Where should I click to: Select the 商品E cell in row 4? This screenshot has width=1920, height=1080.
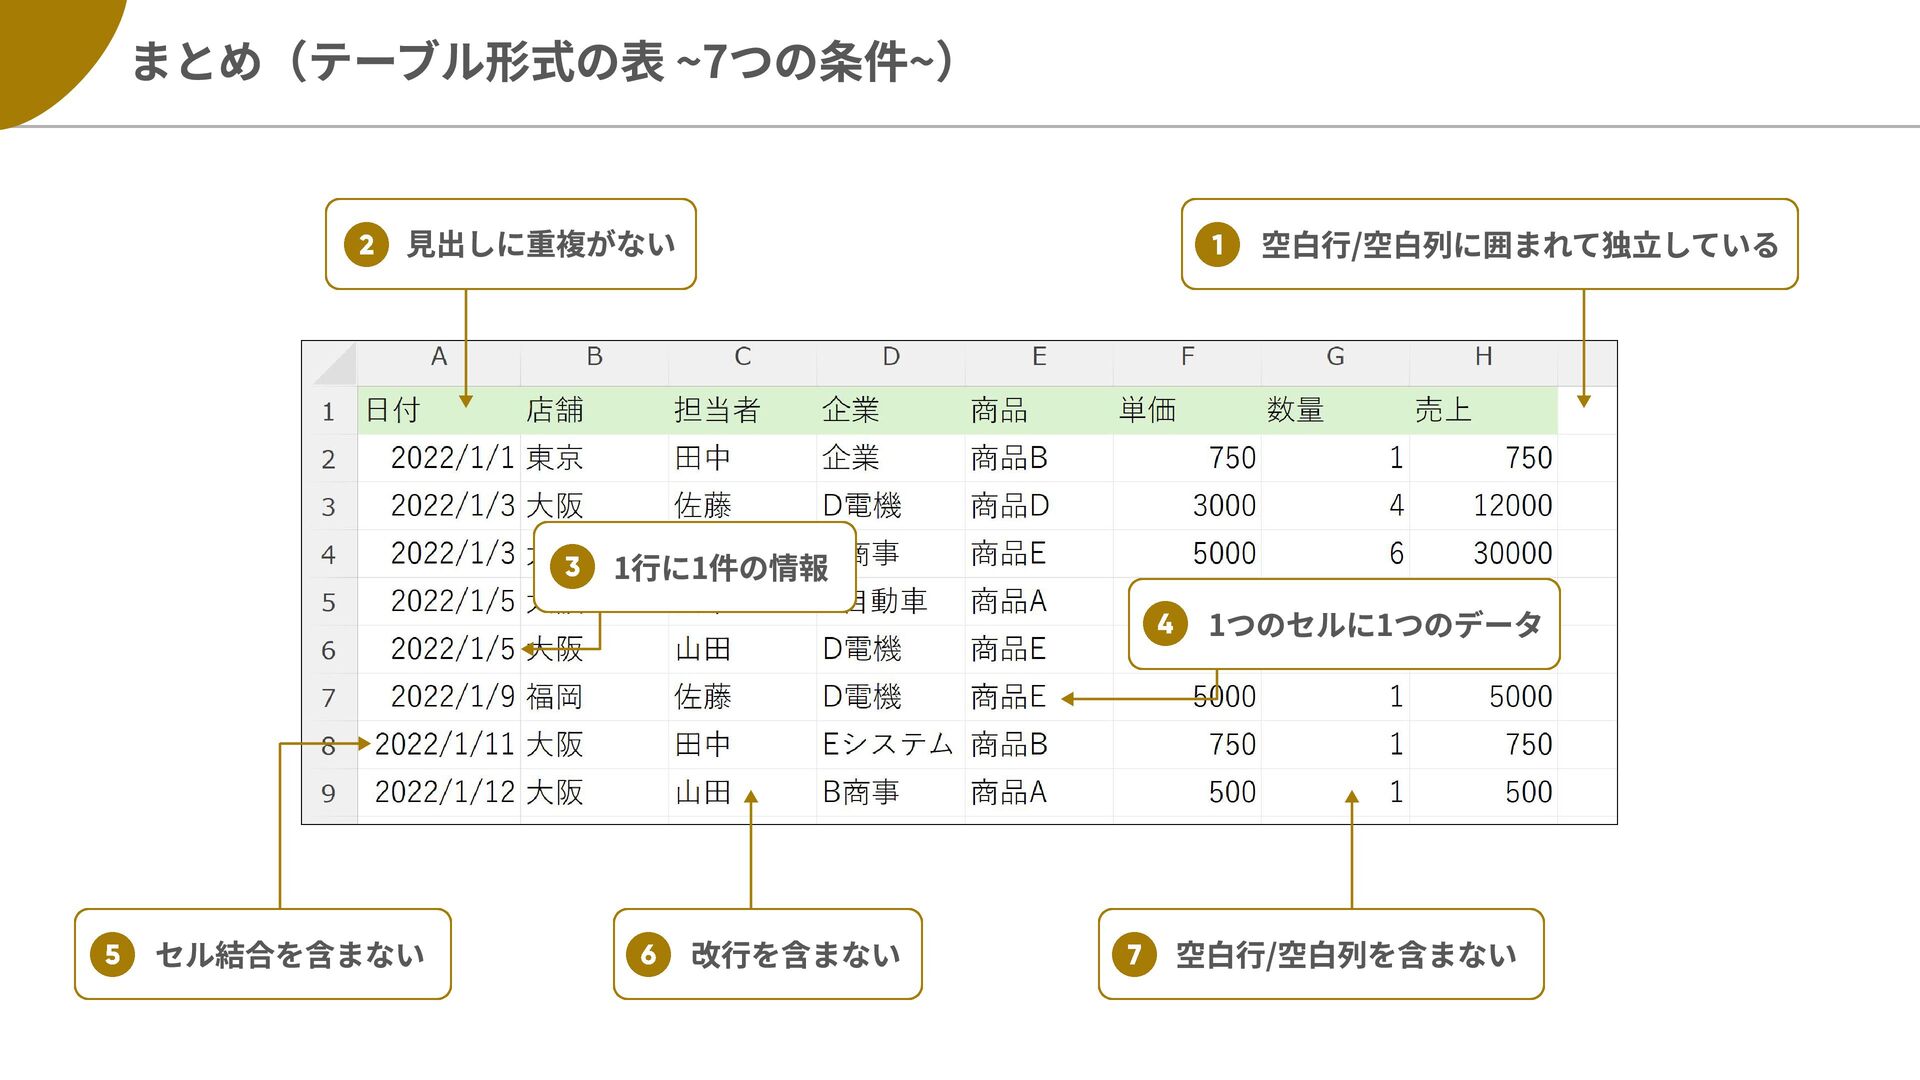coord(1039,554)
